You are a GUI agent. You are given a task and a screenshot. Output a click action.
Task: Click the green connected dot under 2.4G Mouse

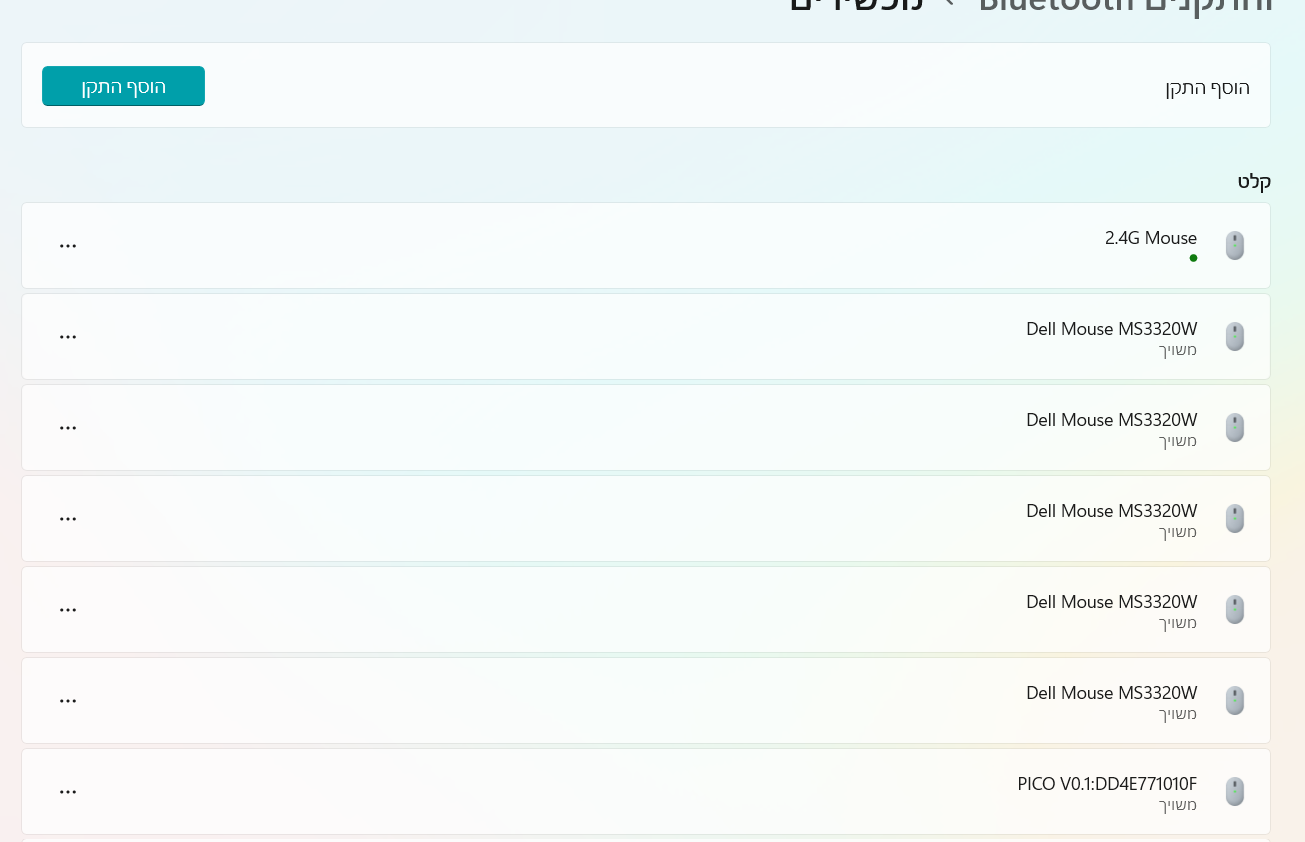point(1193,258)
